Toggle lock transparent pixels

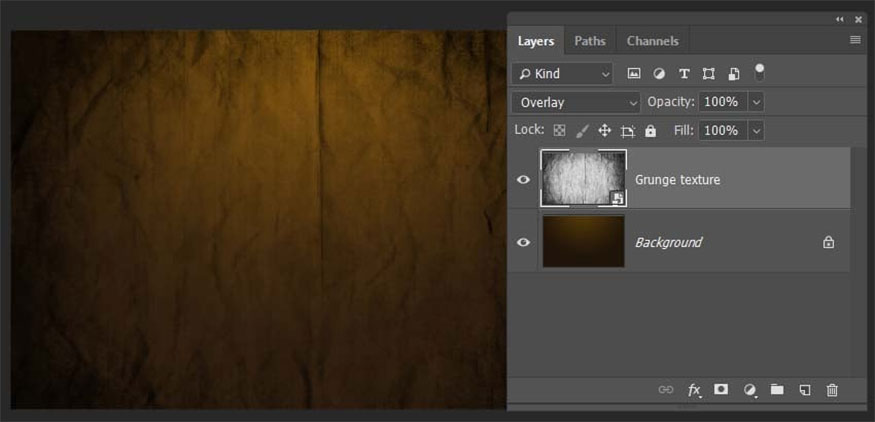point(559,131)
